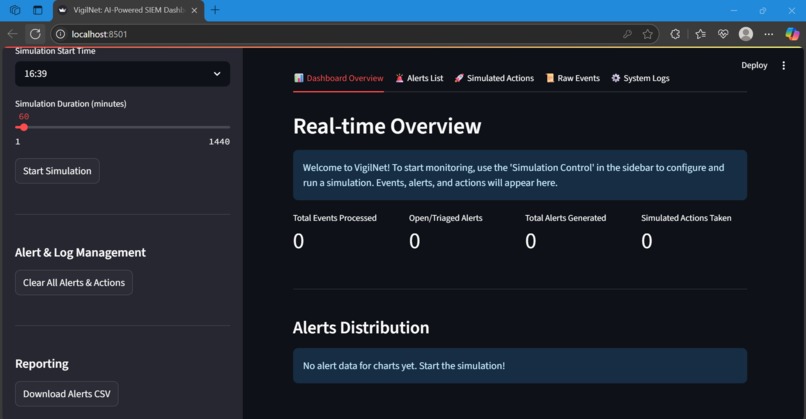Click the Deploy button
The image size is (806, 419).
tap(754, 65)
